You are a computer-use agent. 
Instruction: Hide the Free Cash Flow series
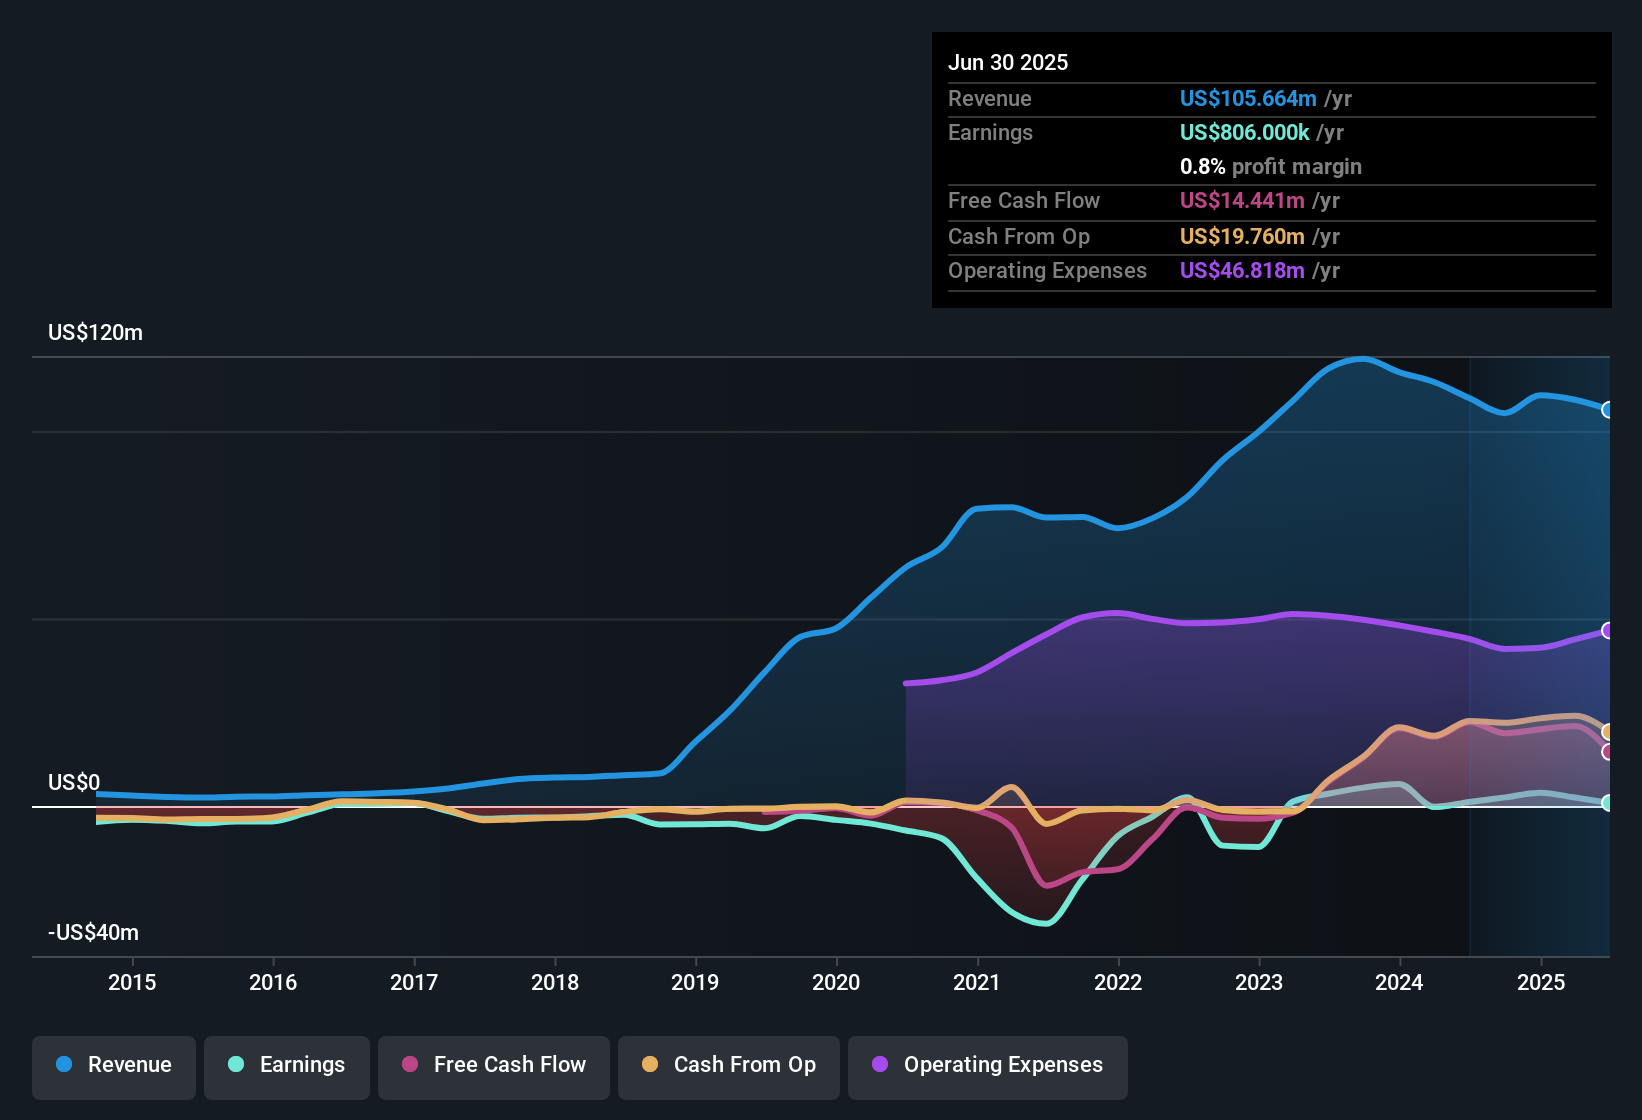[x=493, y=1066]
